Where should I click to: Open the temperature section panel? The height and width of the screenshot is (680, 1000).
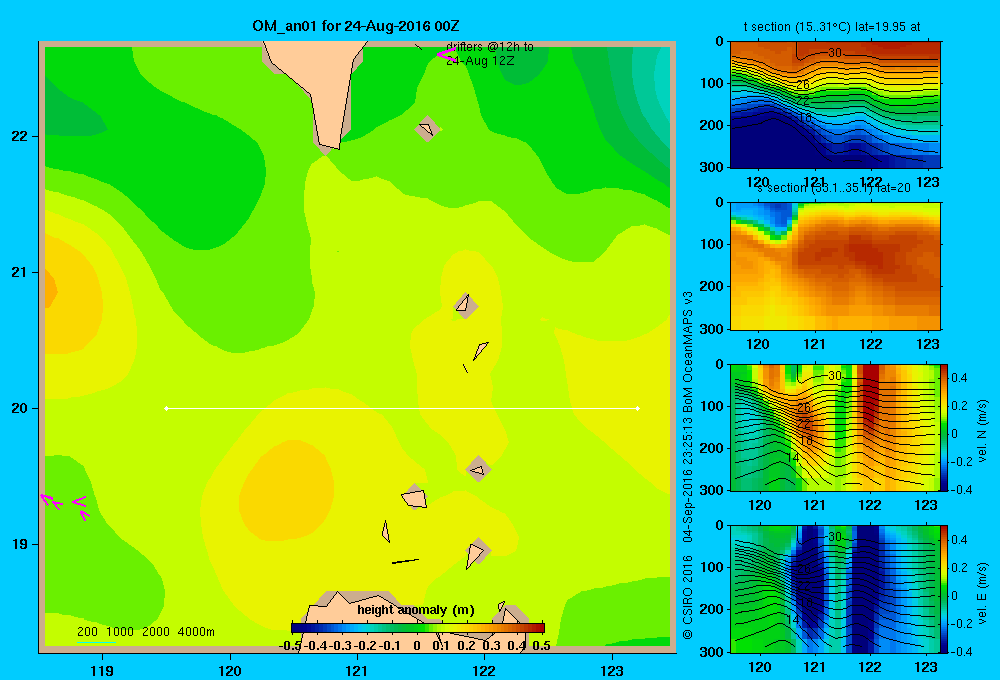835,105
